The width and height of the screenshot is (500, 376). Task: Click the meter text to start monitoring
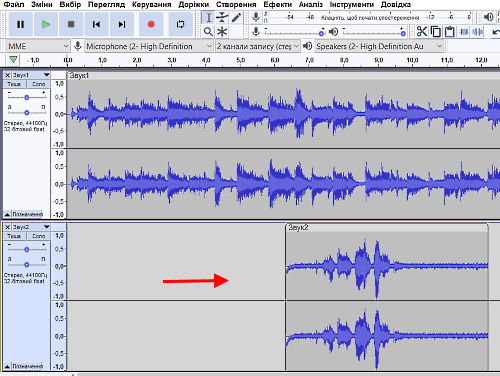(x=370, y=17)
